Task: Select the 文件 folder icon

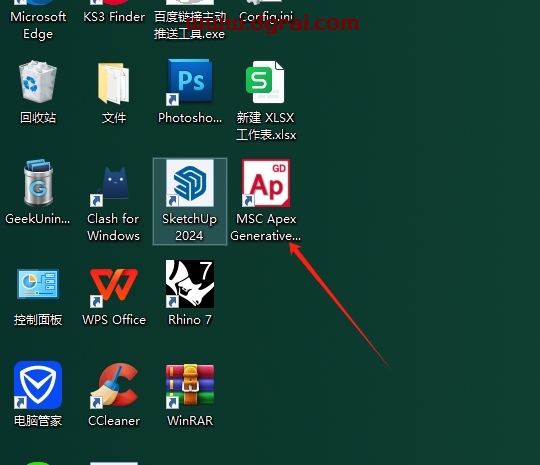Action: (114, 83)
